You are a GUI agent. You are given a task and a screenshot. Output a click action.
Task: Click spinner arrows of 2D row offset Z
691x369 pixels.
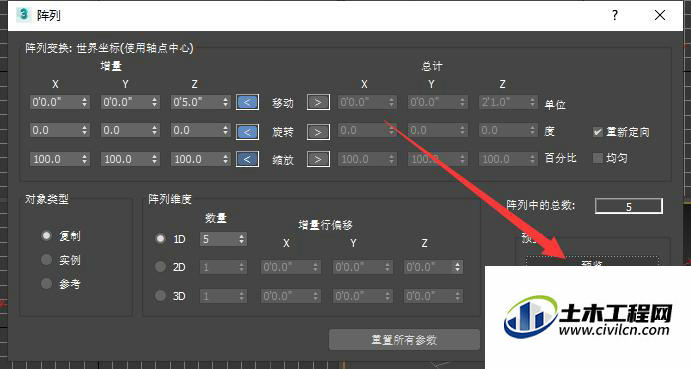point(457,267)
